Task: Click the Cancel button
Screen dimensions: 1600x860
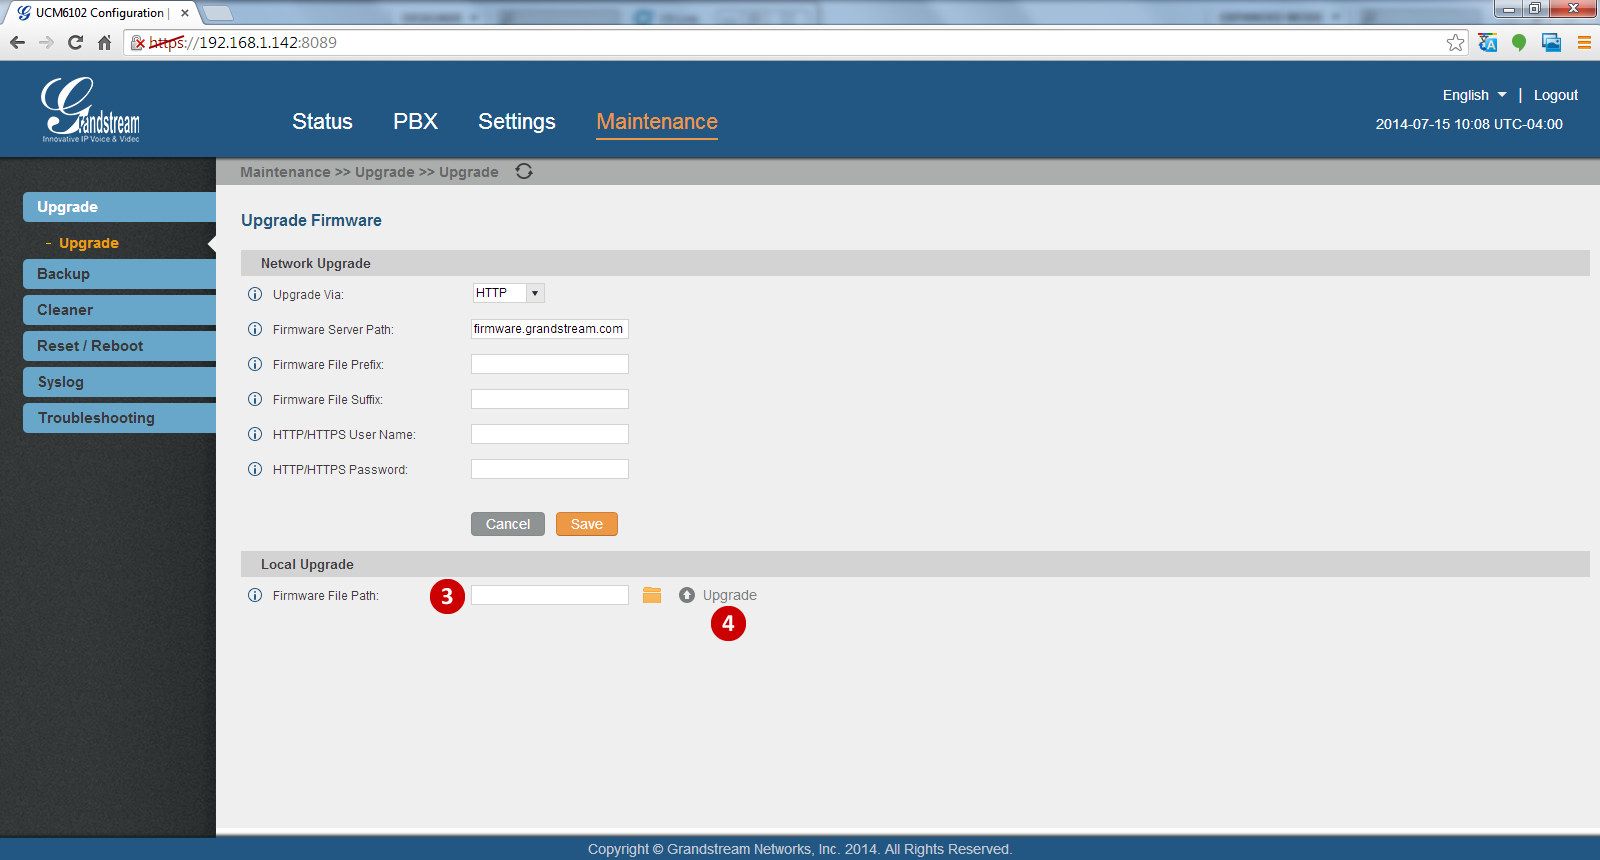Action: pos(508,524)
